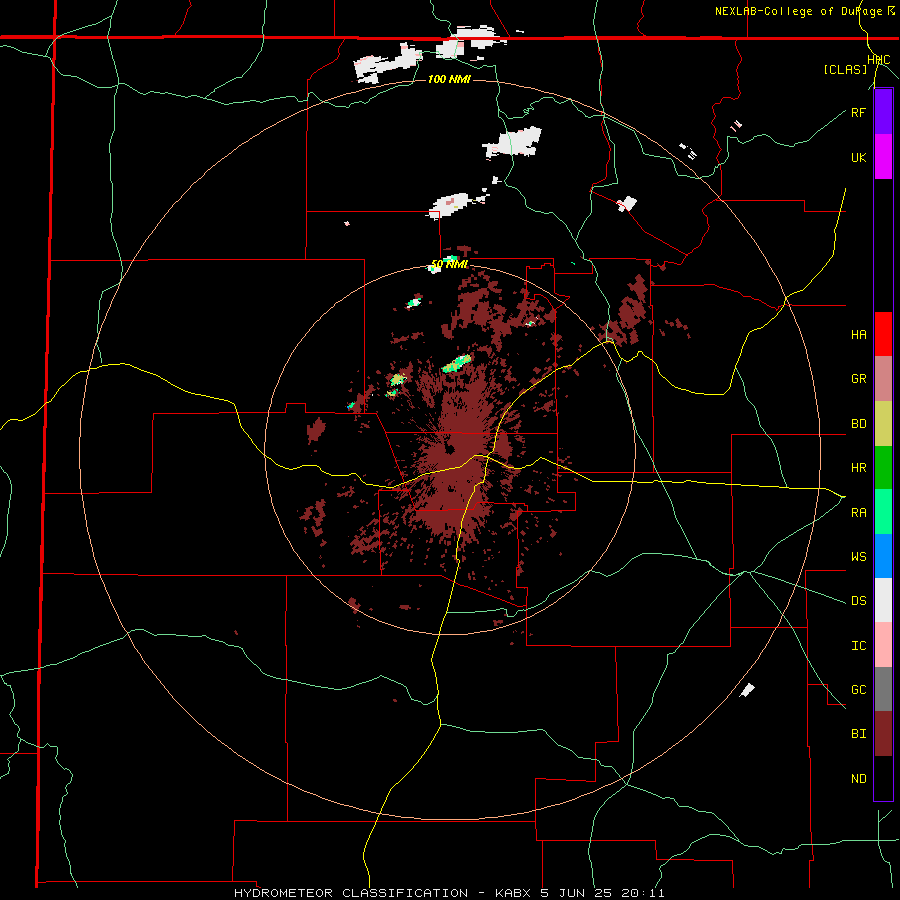
Task: Click the BD legend label
Action: point(858,424)
